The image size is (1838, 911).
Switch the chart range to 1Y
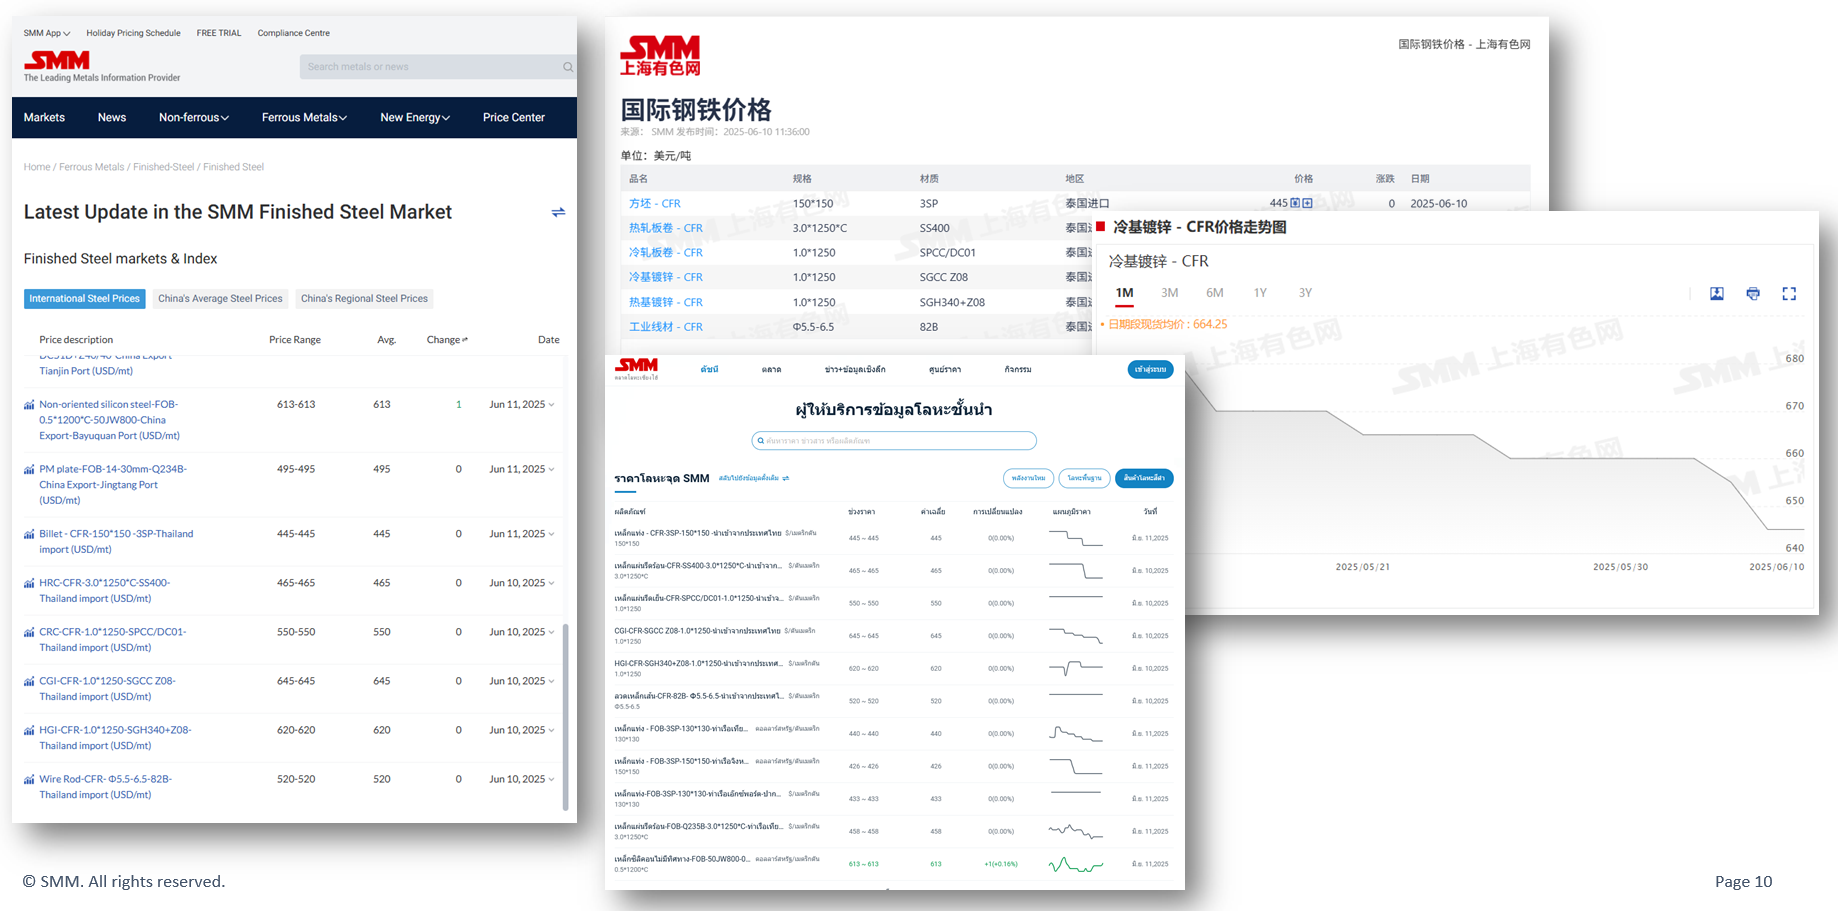pos(1260,293)
